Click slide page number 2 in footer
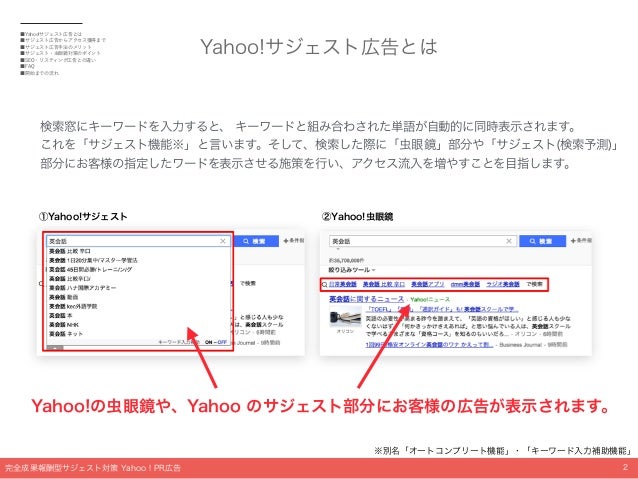 pos(625,467)
